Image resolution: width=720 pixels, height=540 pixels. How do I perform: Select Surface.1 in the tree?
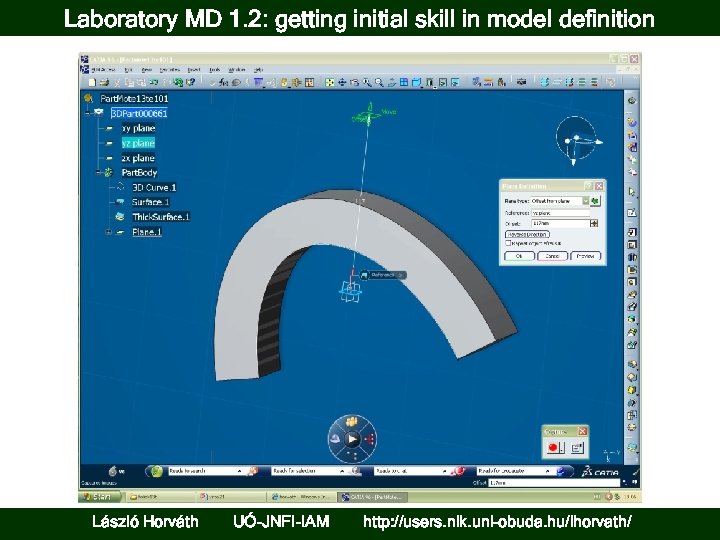coord(150,202)
